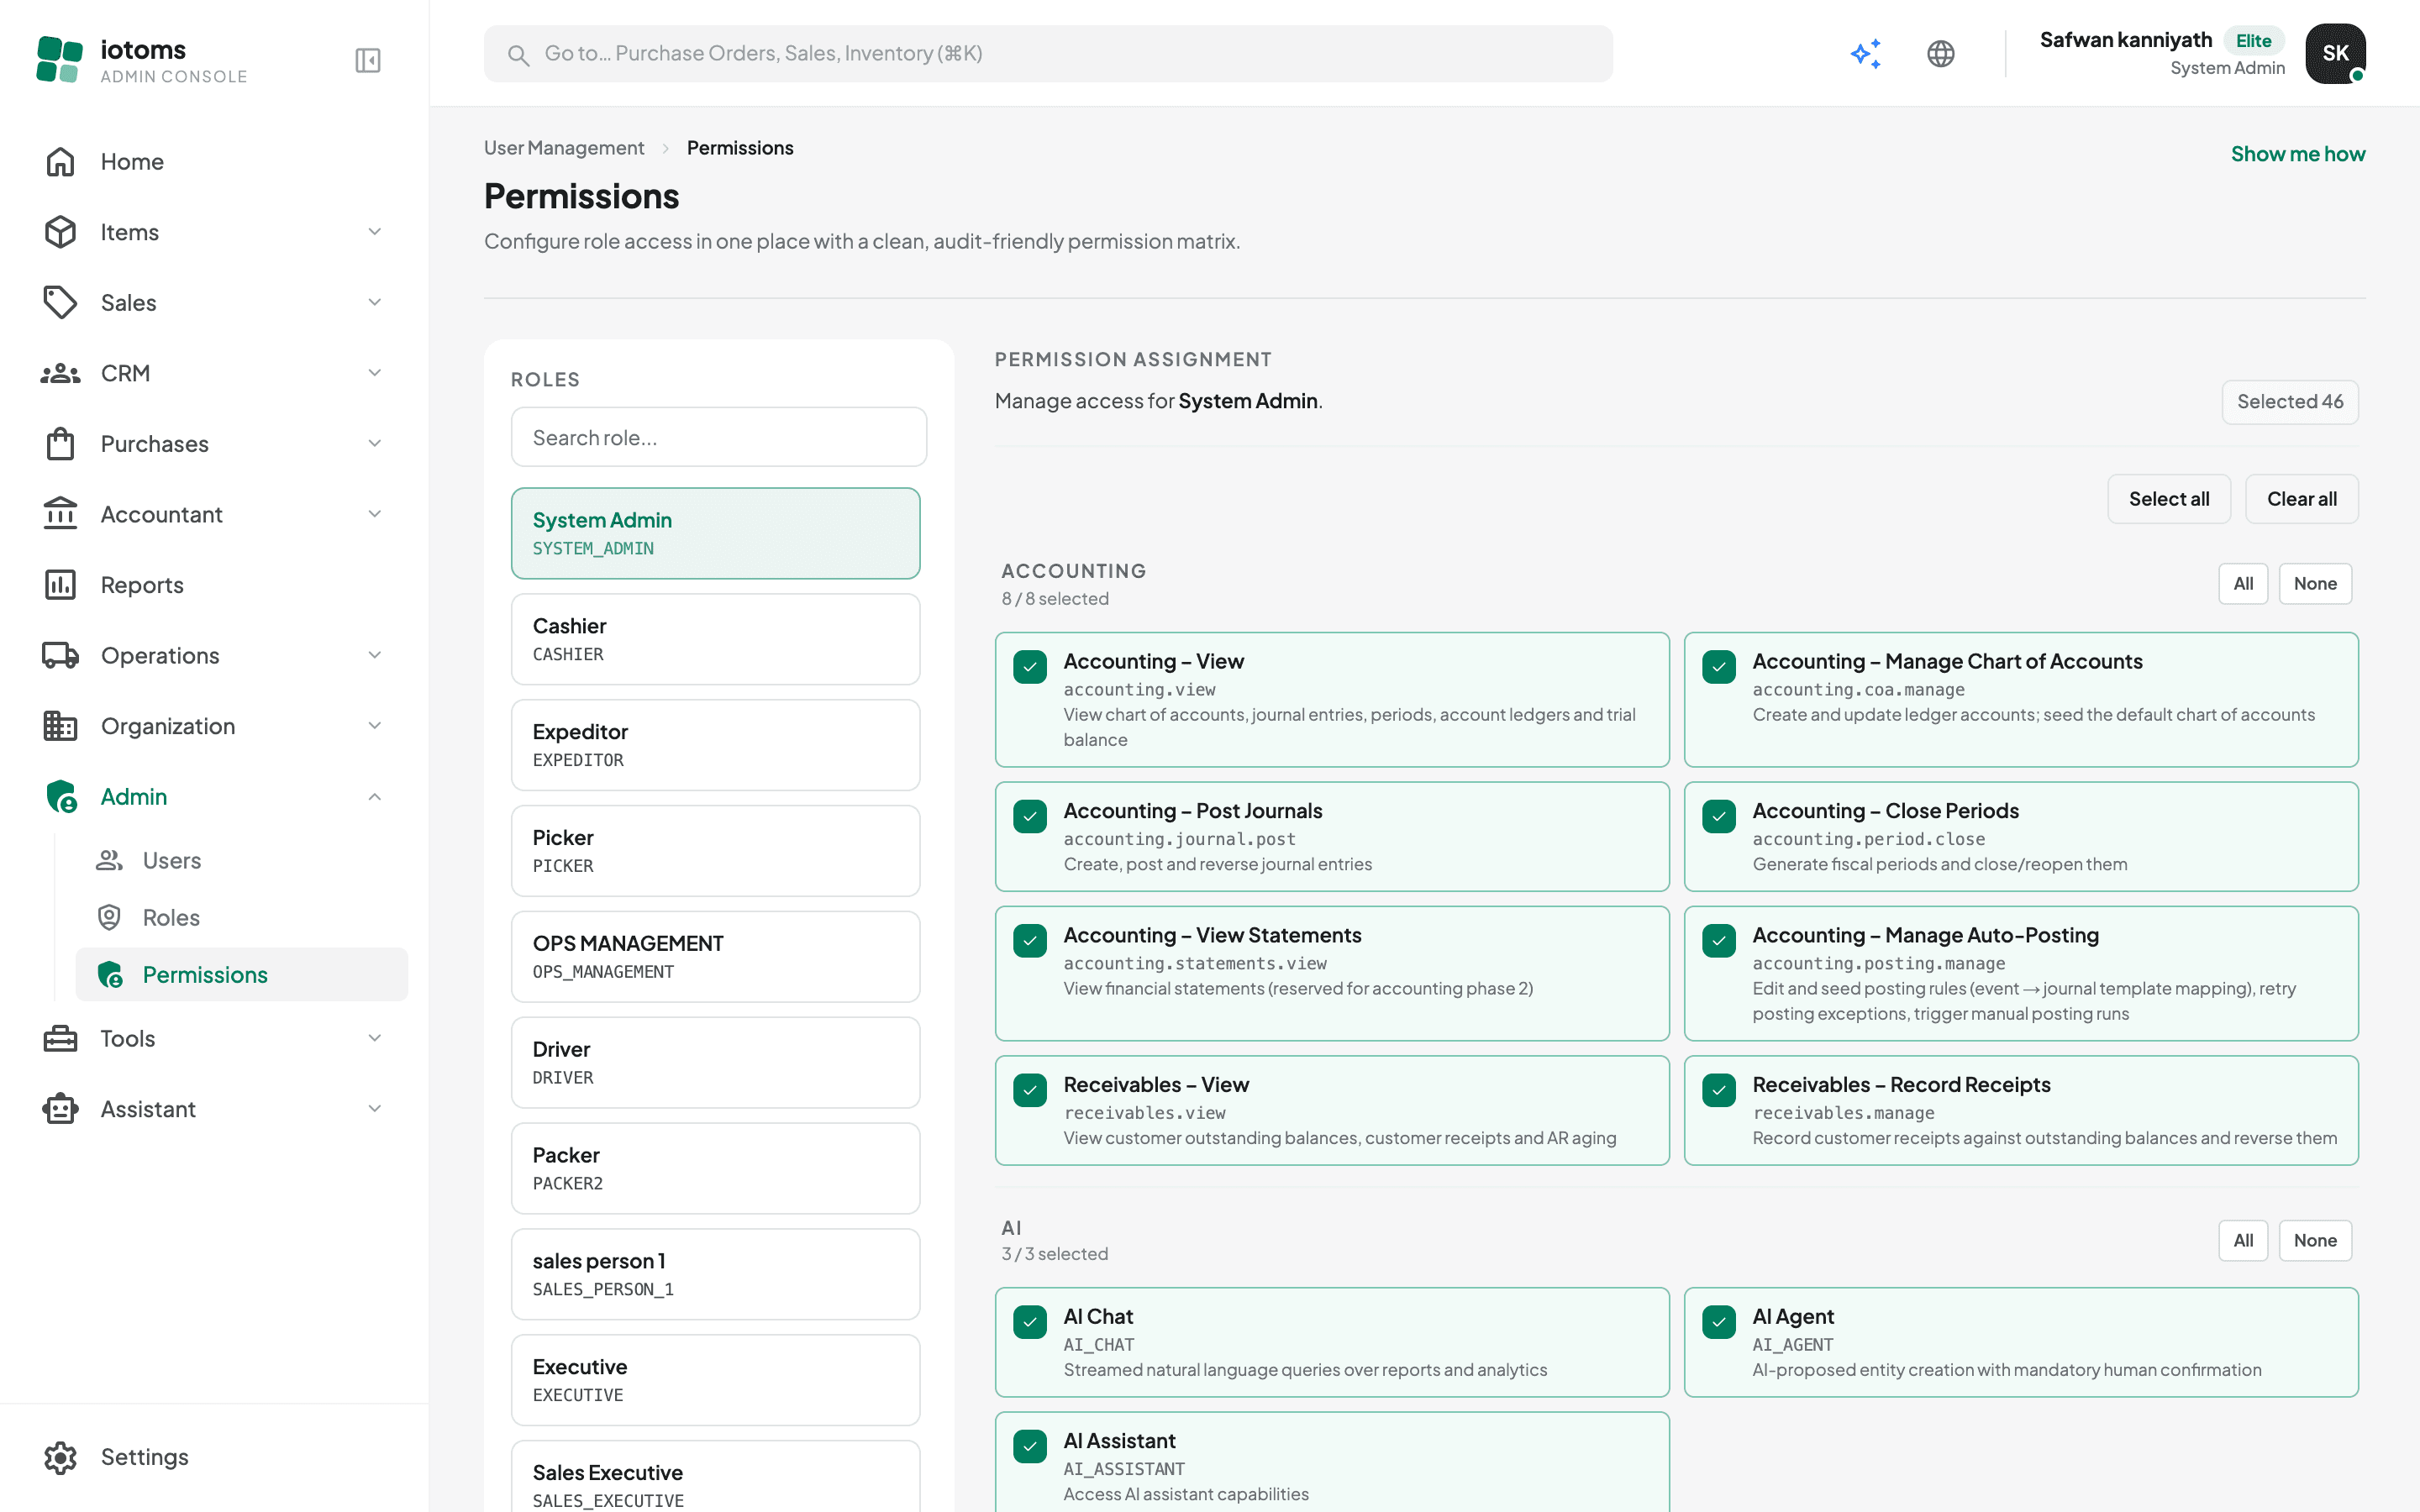Uncheck AI Chat permission checkbox
The image size is (2420, 1512).
coord(1030,1322)
